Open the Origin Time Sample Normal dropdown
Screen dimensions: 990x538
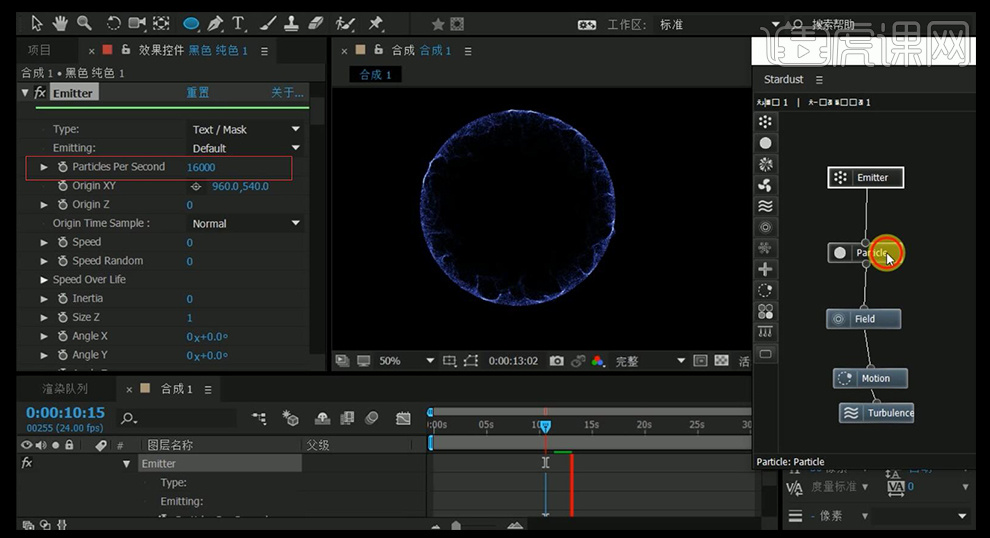point(246,223)
